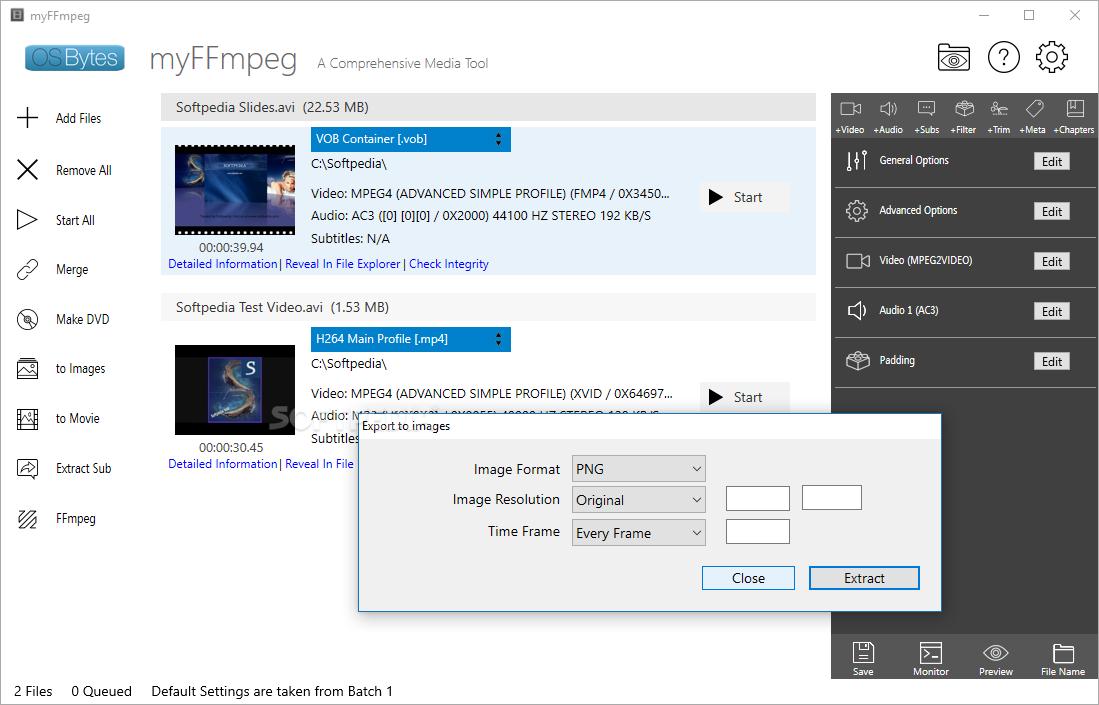This screenshot has width=1099, height=705.
Task: Click the OSBytes logo
Action: pos(75,58)
